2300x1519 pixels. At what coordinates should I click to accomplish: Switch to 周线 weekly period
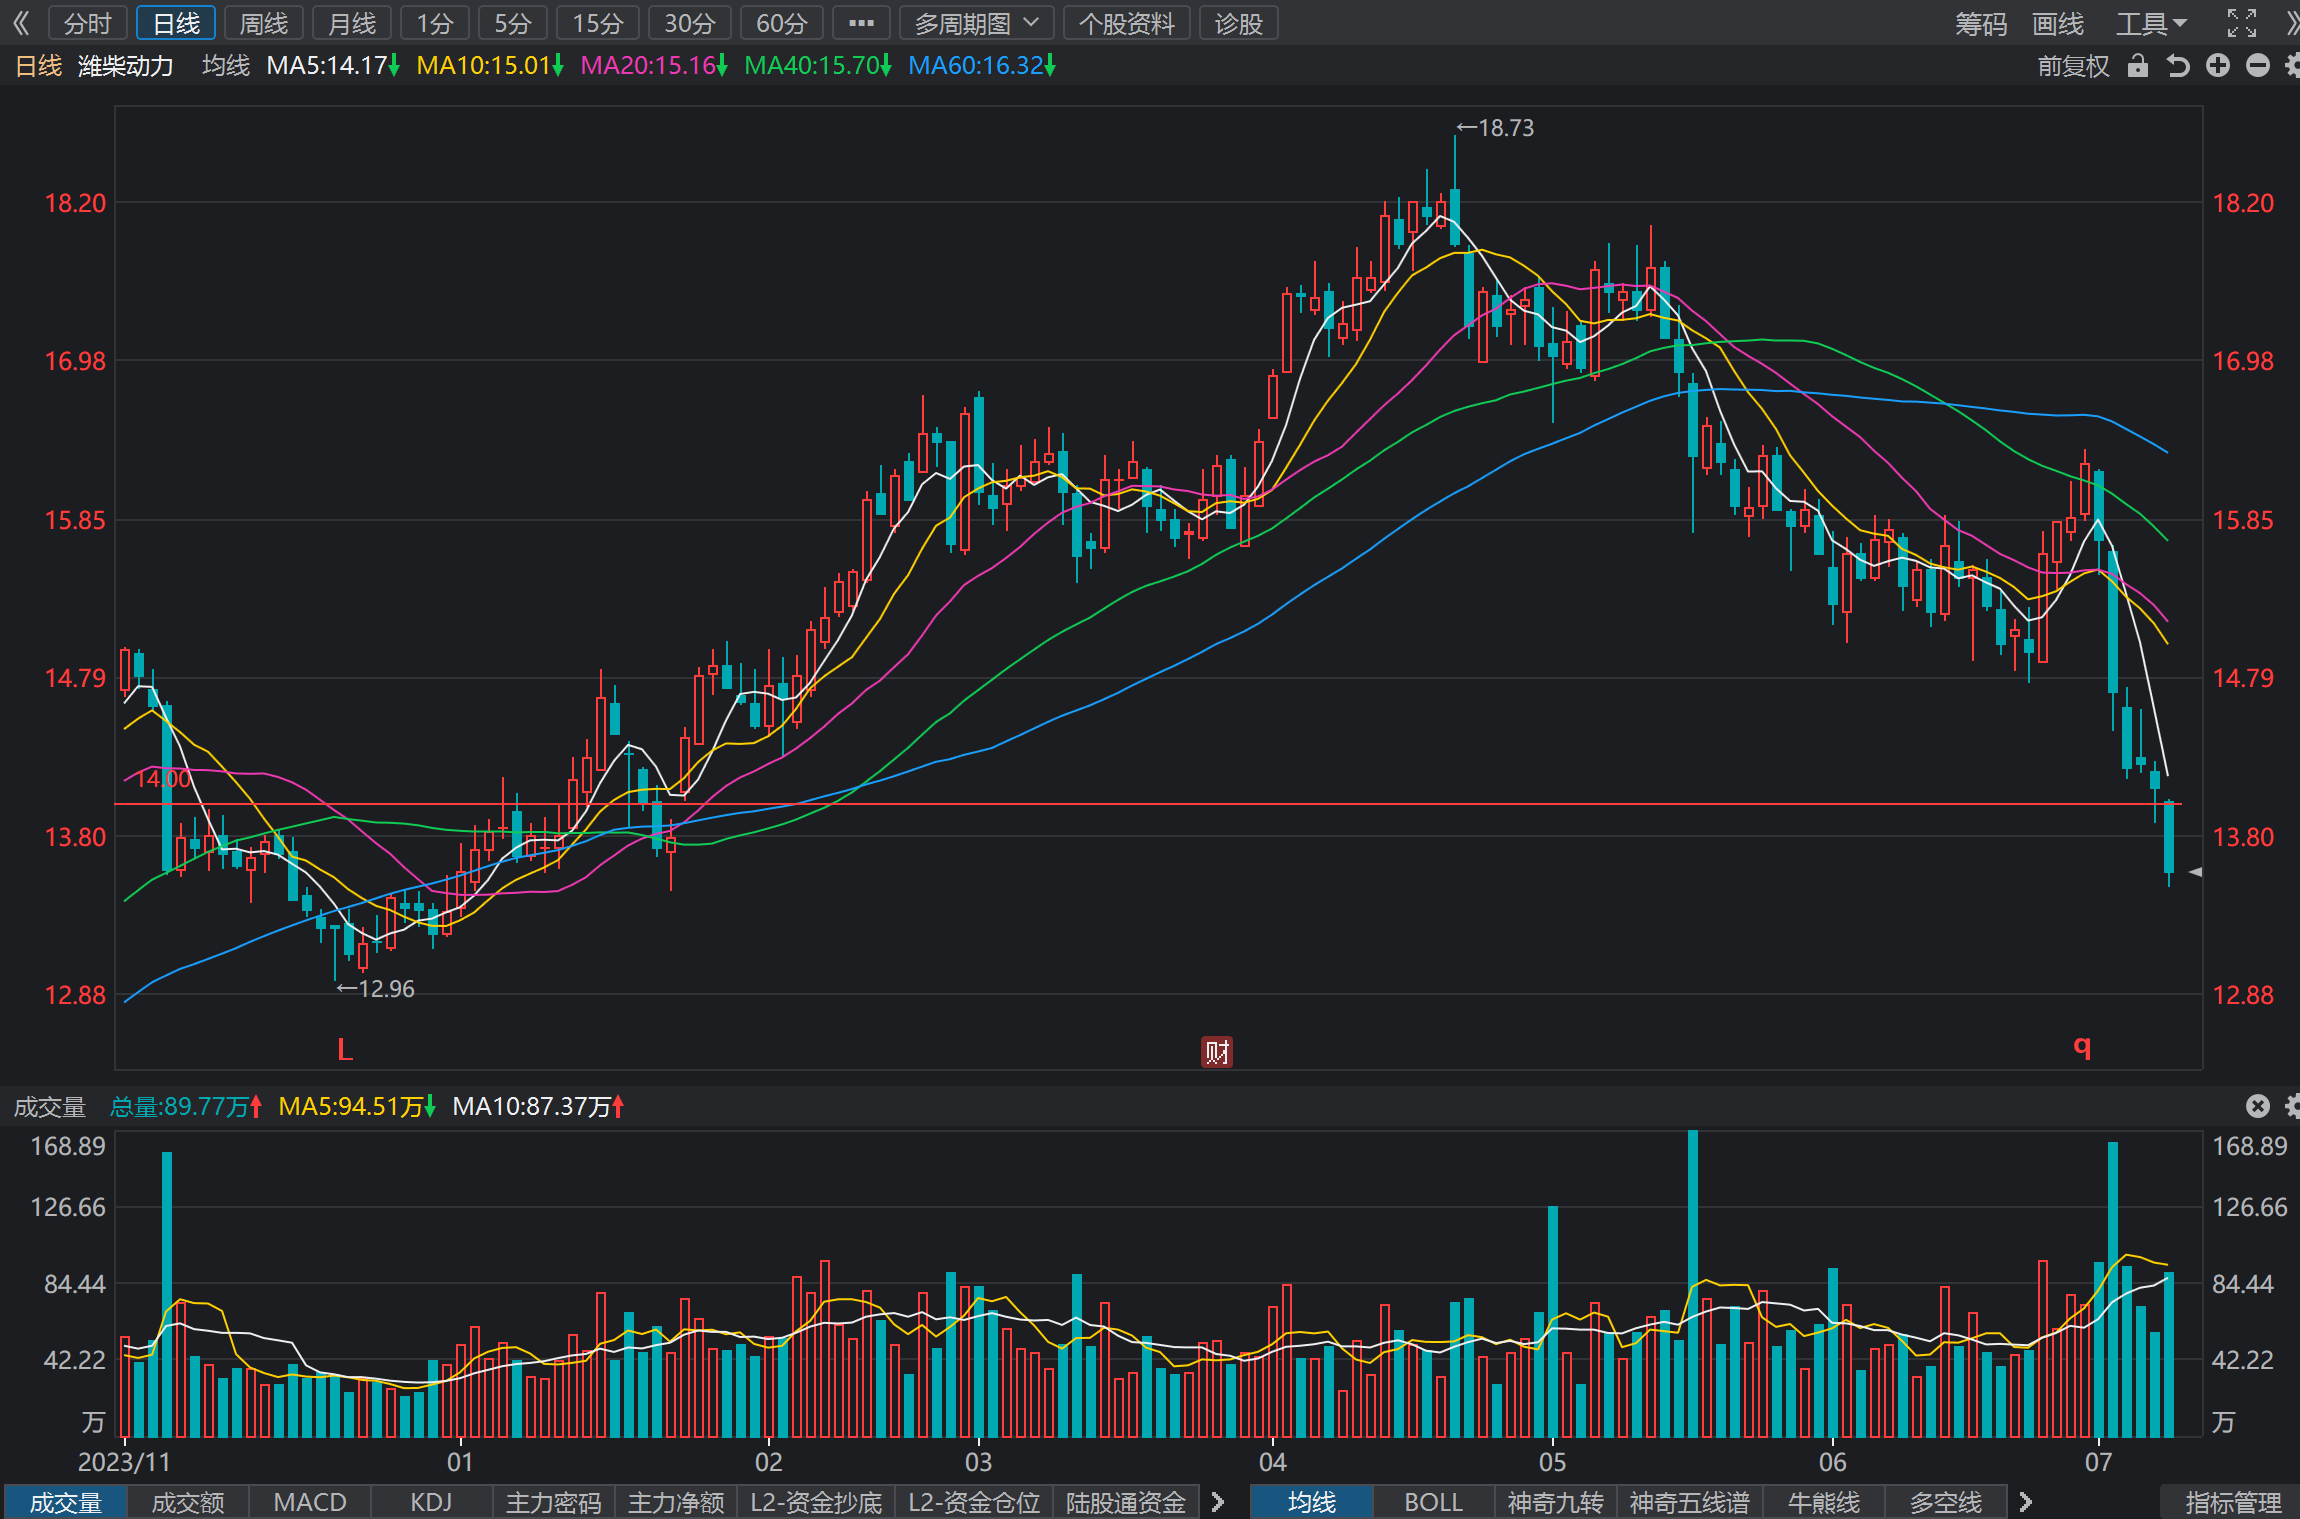[264, 23]
